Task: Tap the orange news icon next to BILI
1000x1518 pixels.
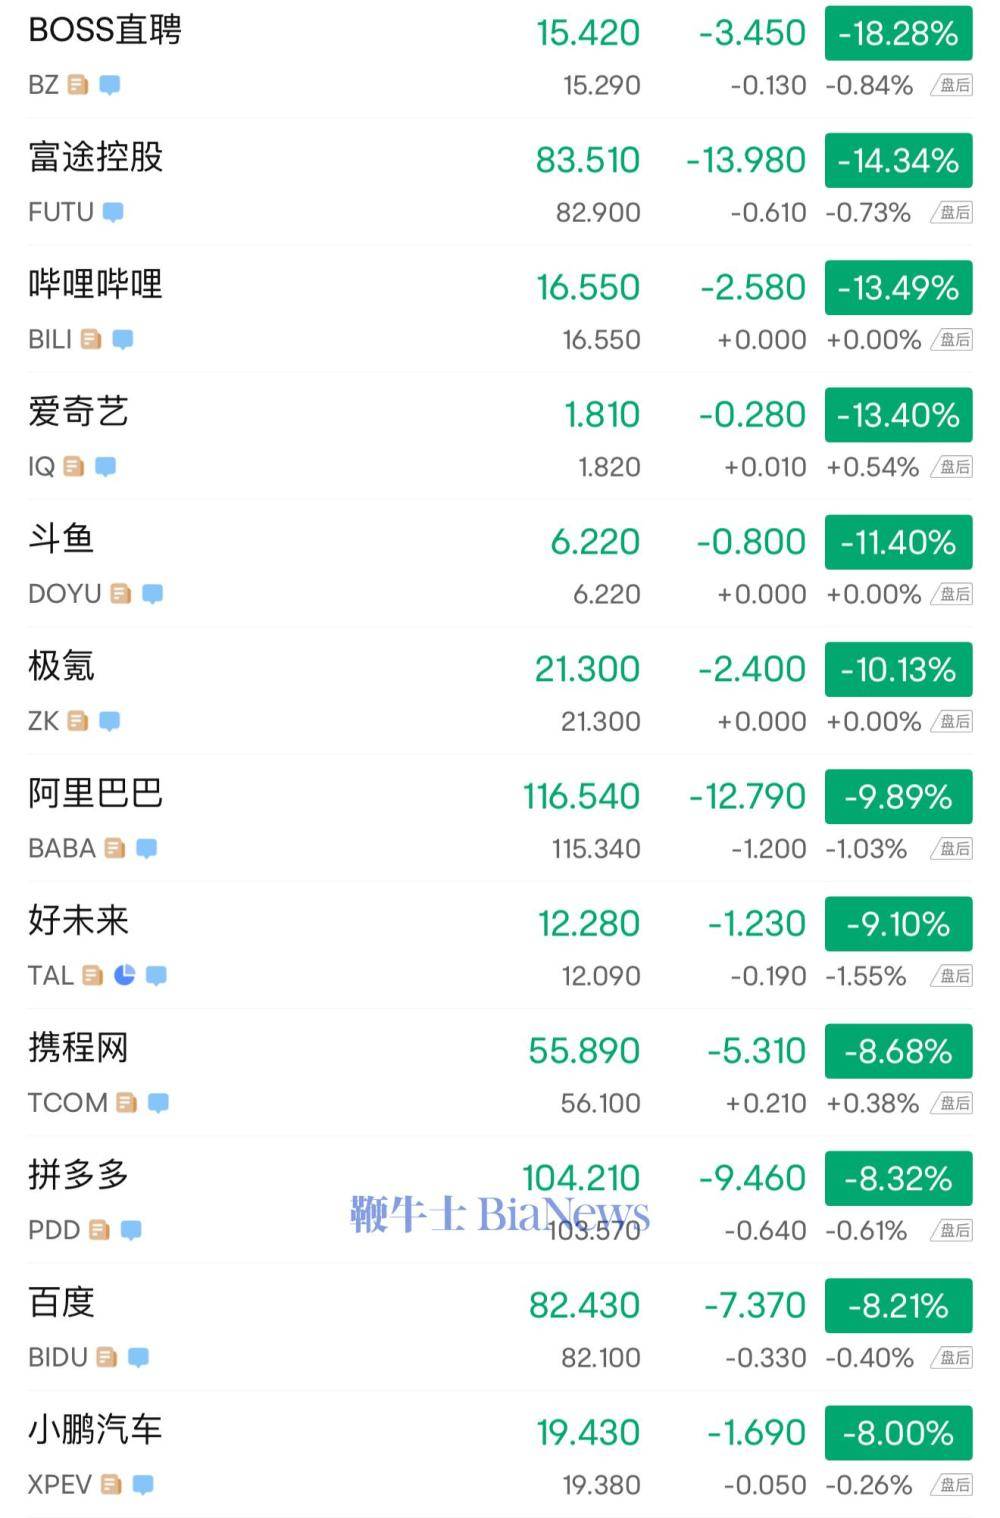Action: [91, 339]
